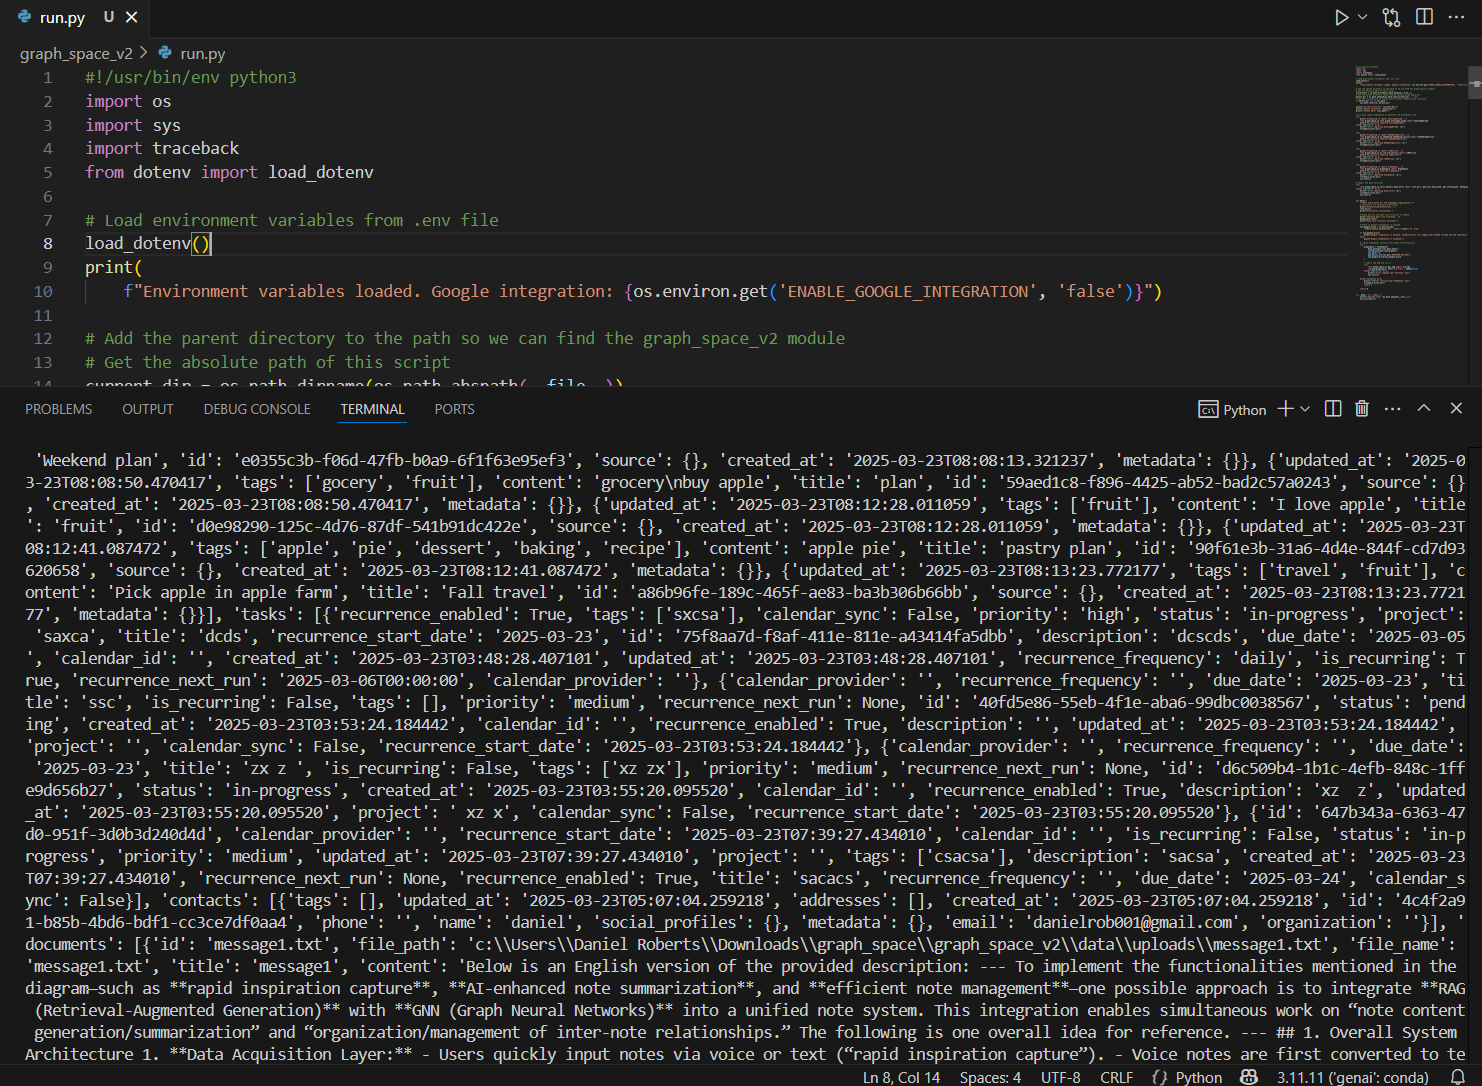Open the DEBUG CONSOLE tab
The width and height of the screenshot is (1482, 1086).
[257, 409]
